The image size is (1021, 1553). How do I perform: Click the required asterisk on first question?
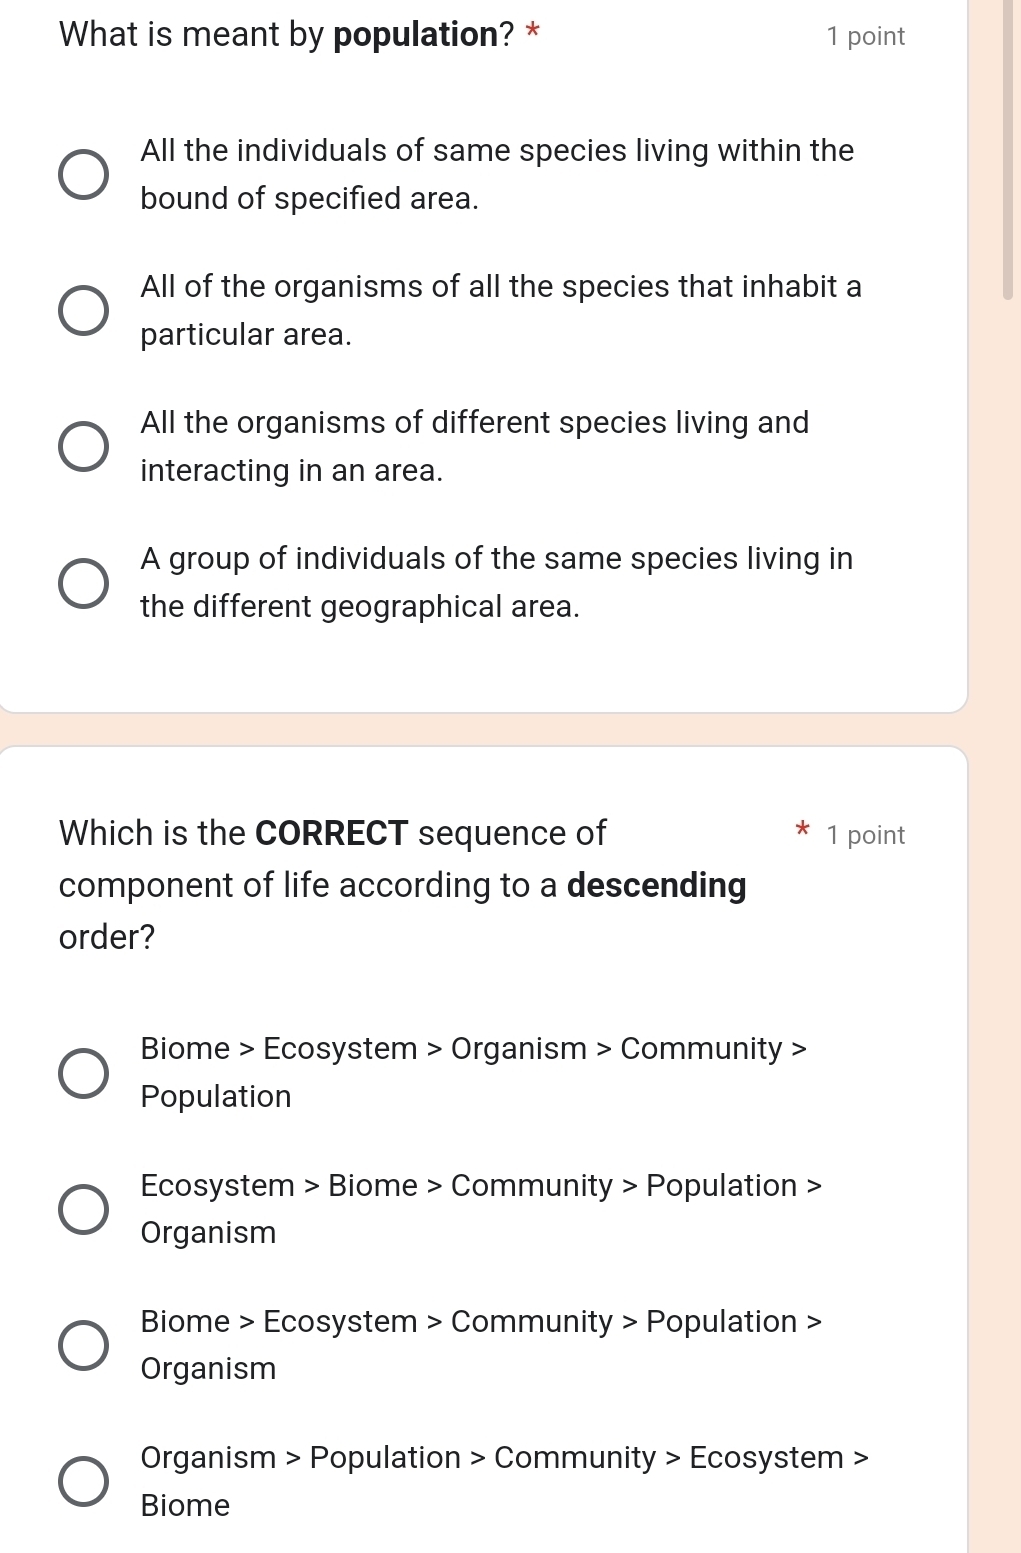533,34
